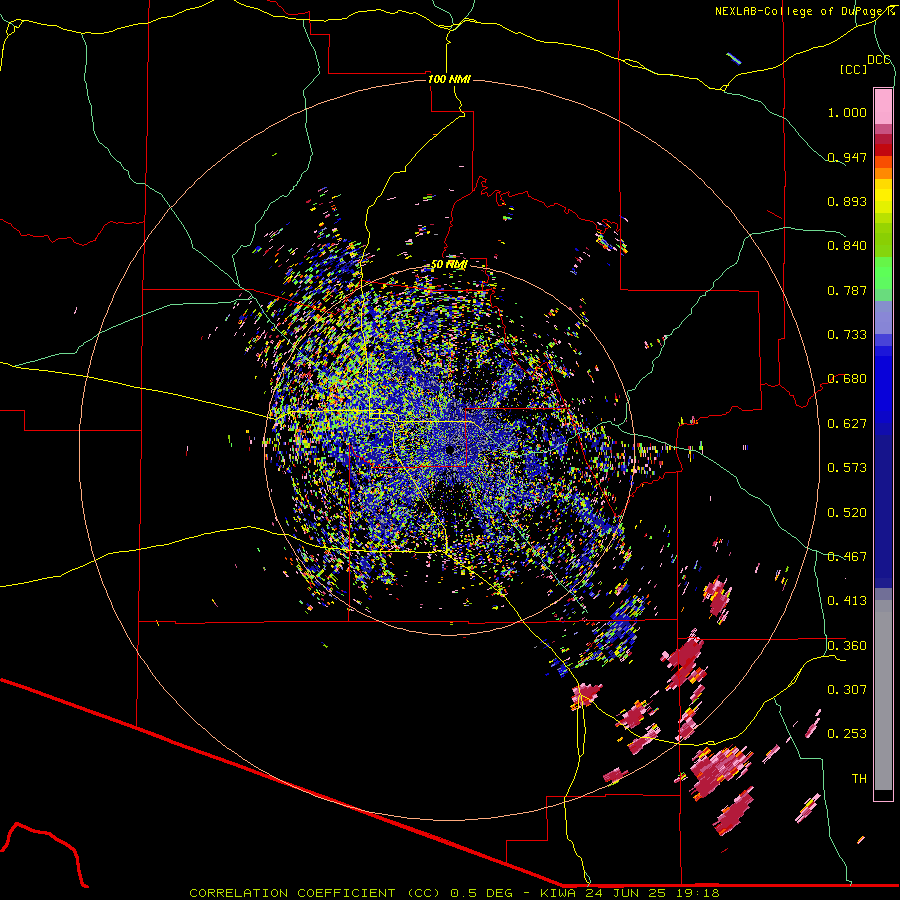Click the bottom Correlation Coefficient KIWA caption
The height and width of the screenshot is (900, 900).
click(x=454, y=893)
